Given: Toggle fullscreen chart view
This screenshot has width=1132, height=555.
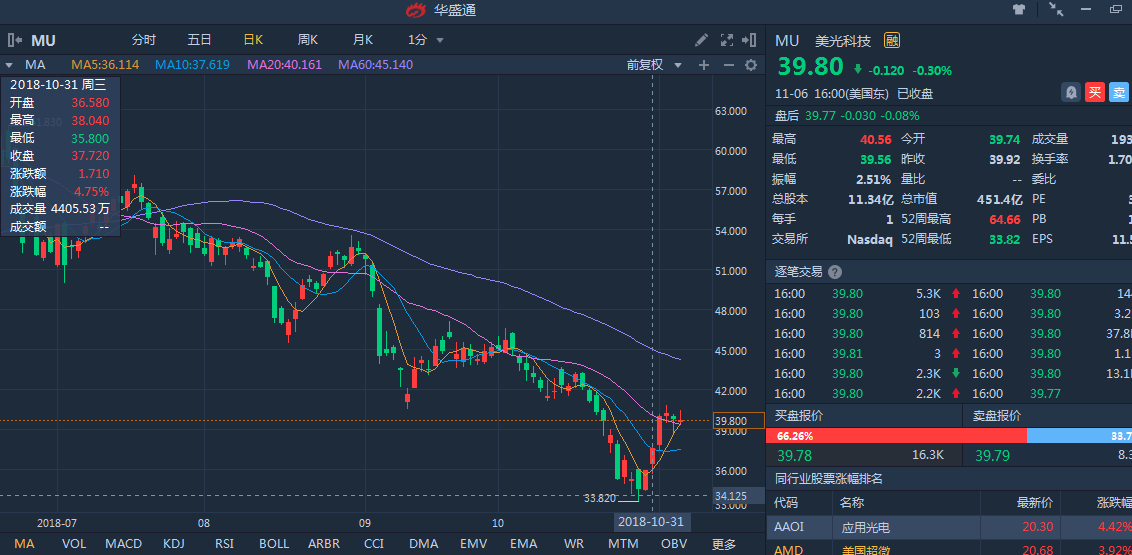Looking at the screenshot, I should click(x=727, y=40).
